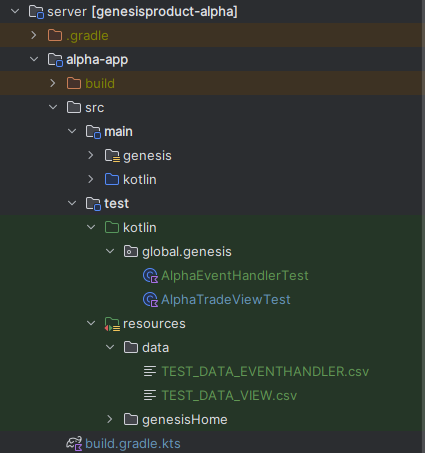
Task: Click the genesis resources folder icon under main
Action: click(x=112, y=156)
